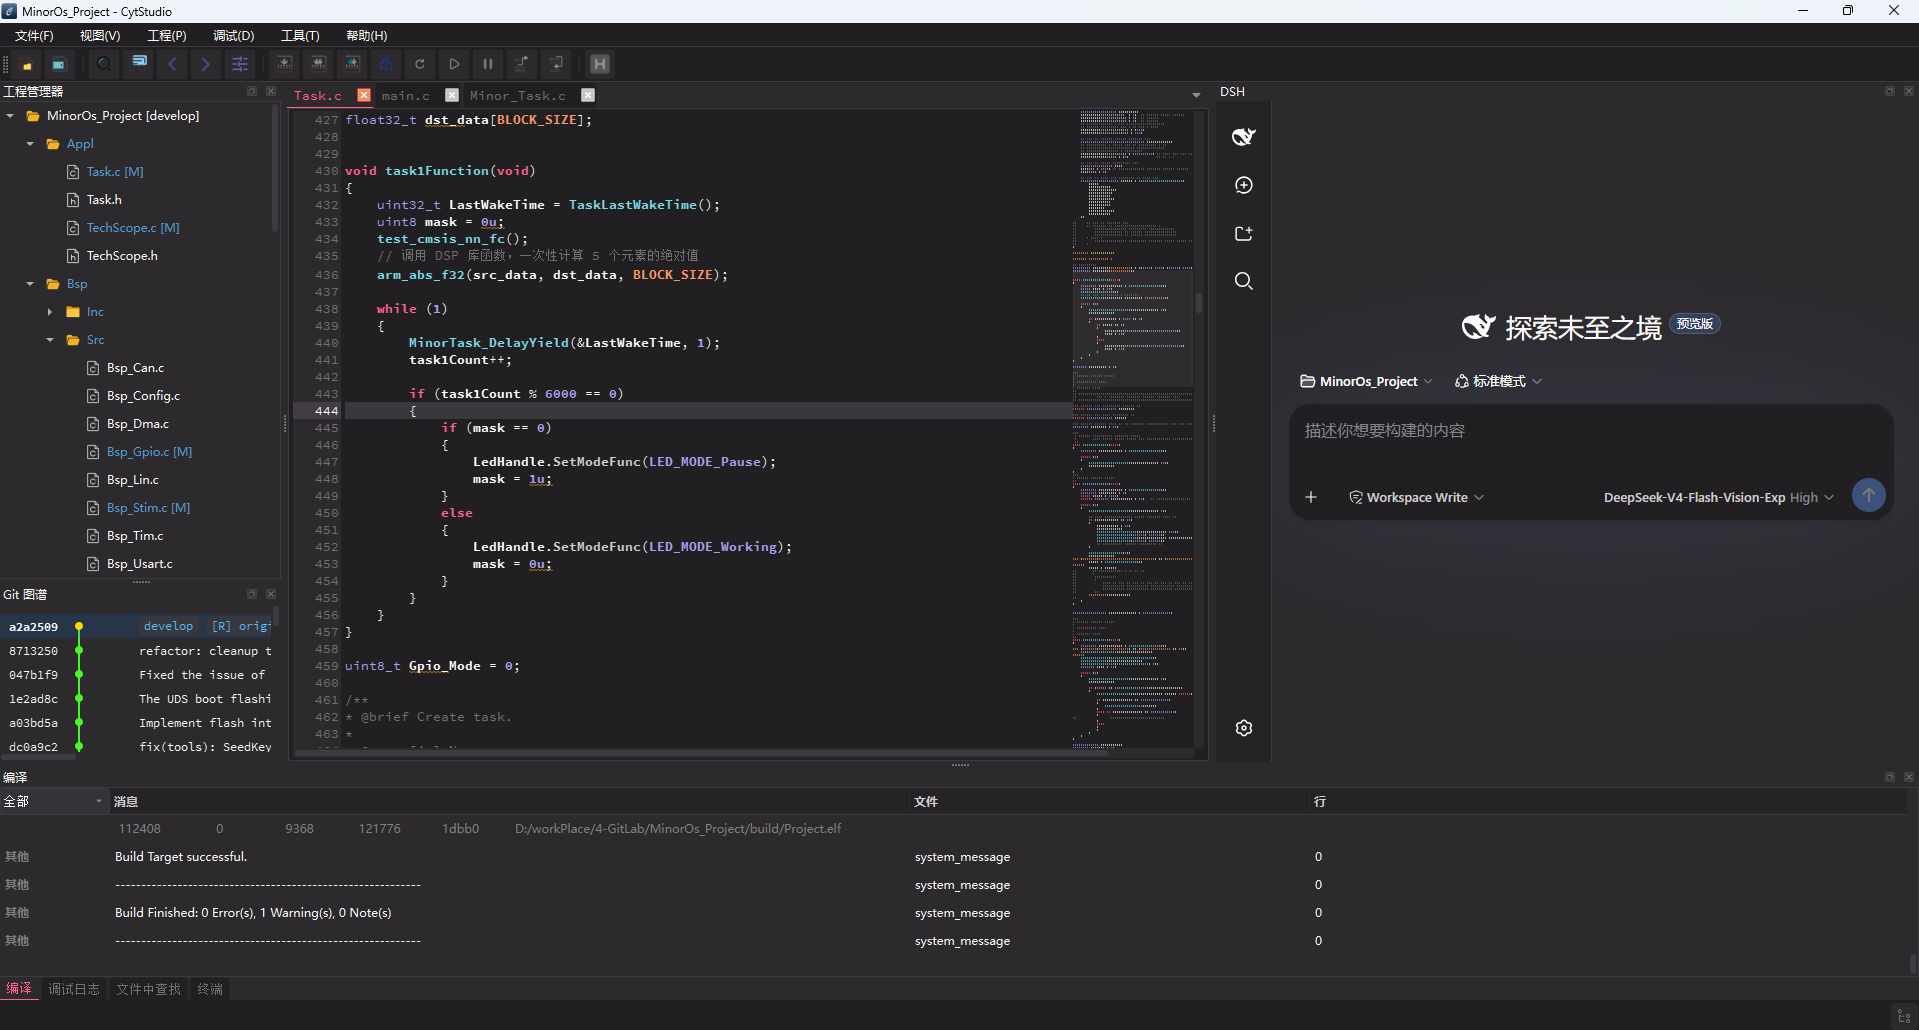The width and height of the screenshot is (1919, 1030).
Task: Click the H toolbar button
Action: [600, 64]
